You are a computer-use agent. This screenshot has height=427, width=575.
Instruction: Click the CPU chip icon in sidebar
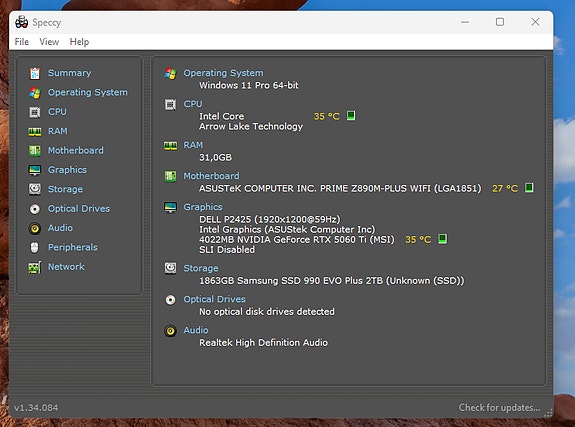pos(35,112)
